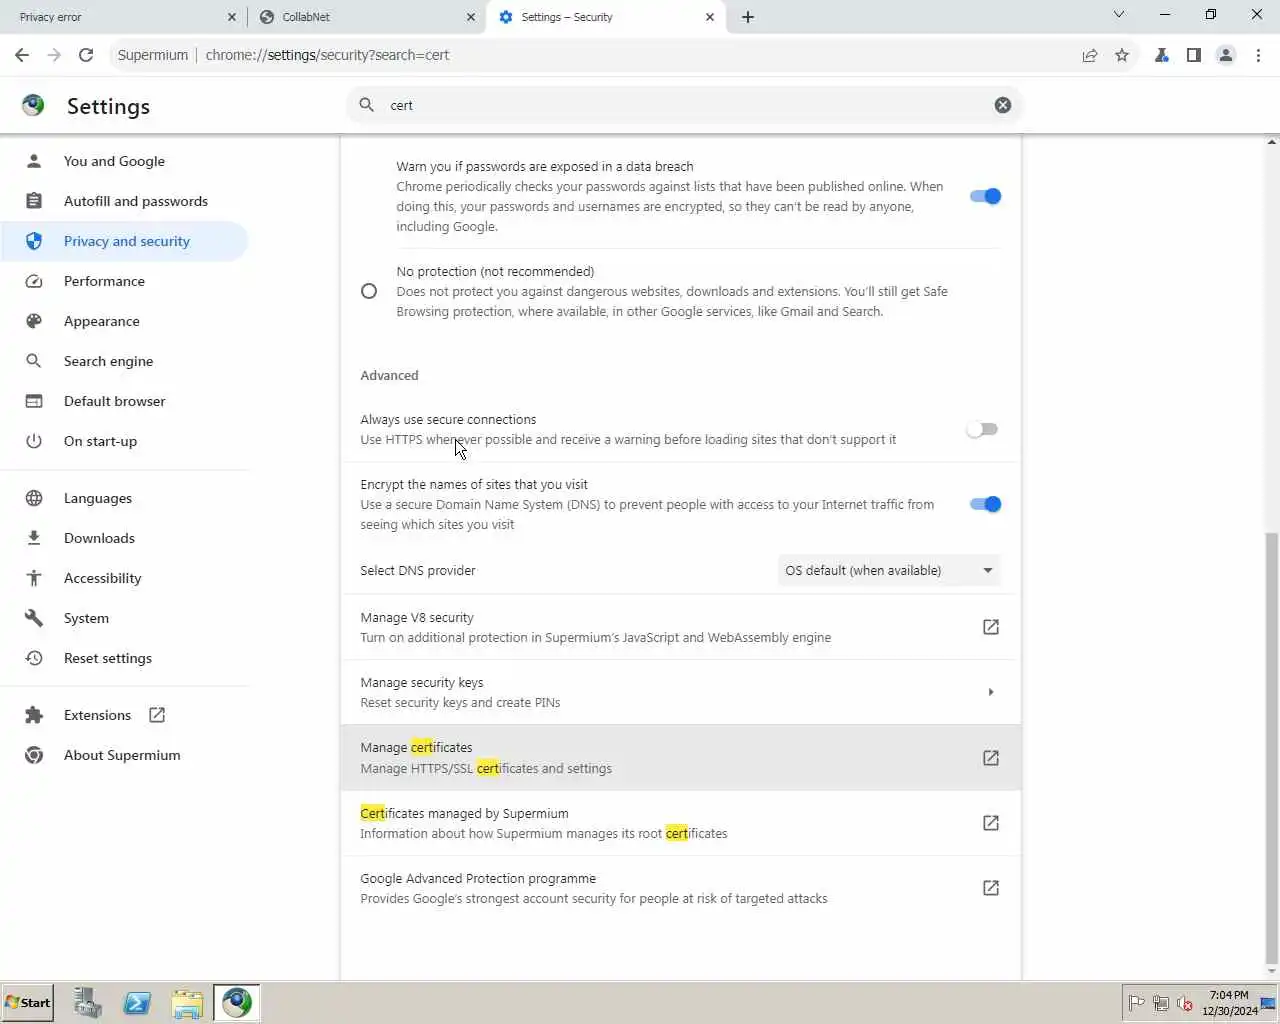This screenshot has width=1280, height=1024.
Task: Switch to the CollabNet tab
Action: tap(367, 17)
